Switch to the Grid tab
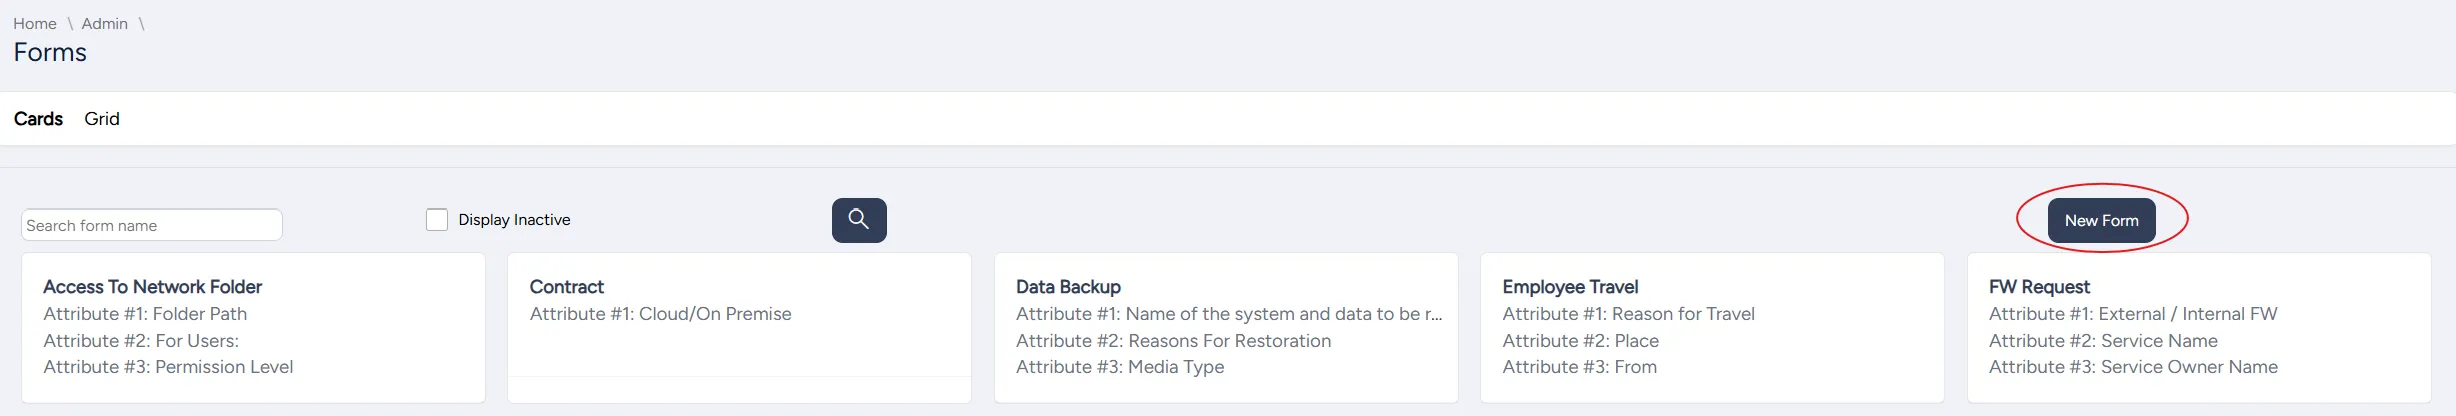The image size is (2456, 416). pos(102,119)
